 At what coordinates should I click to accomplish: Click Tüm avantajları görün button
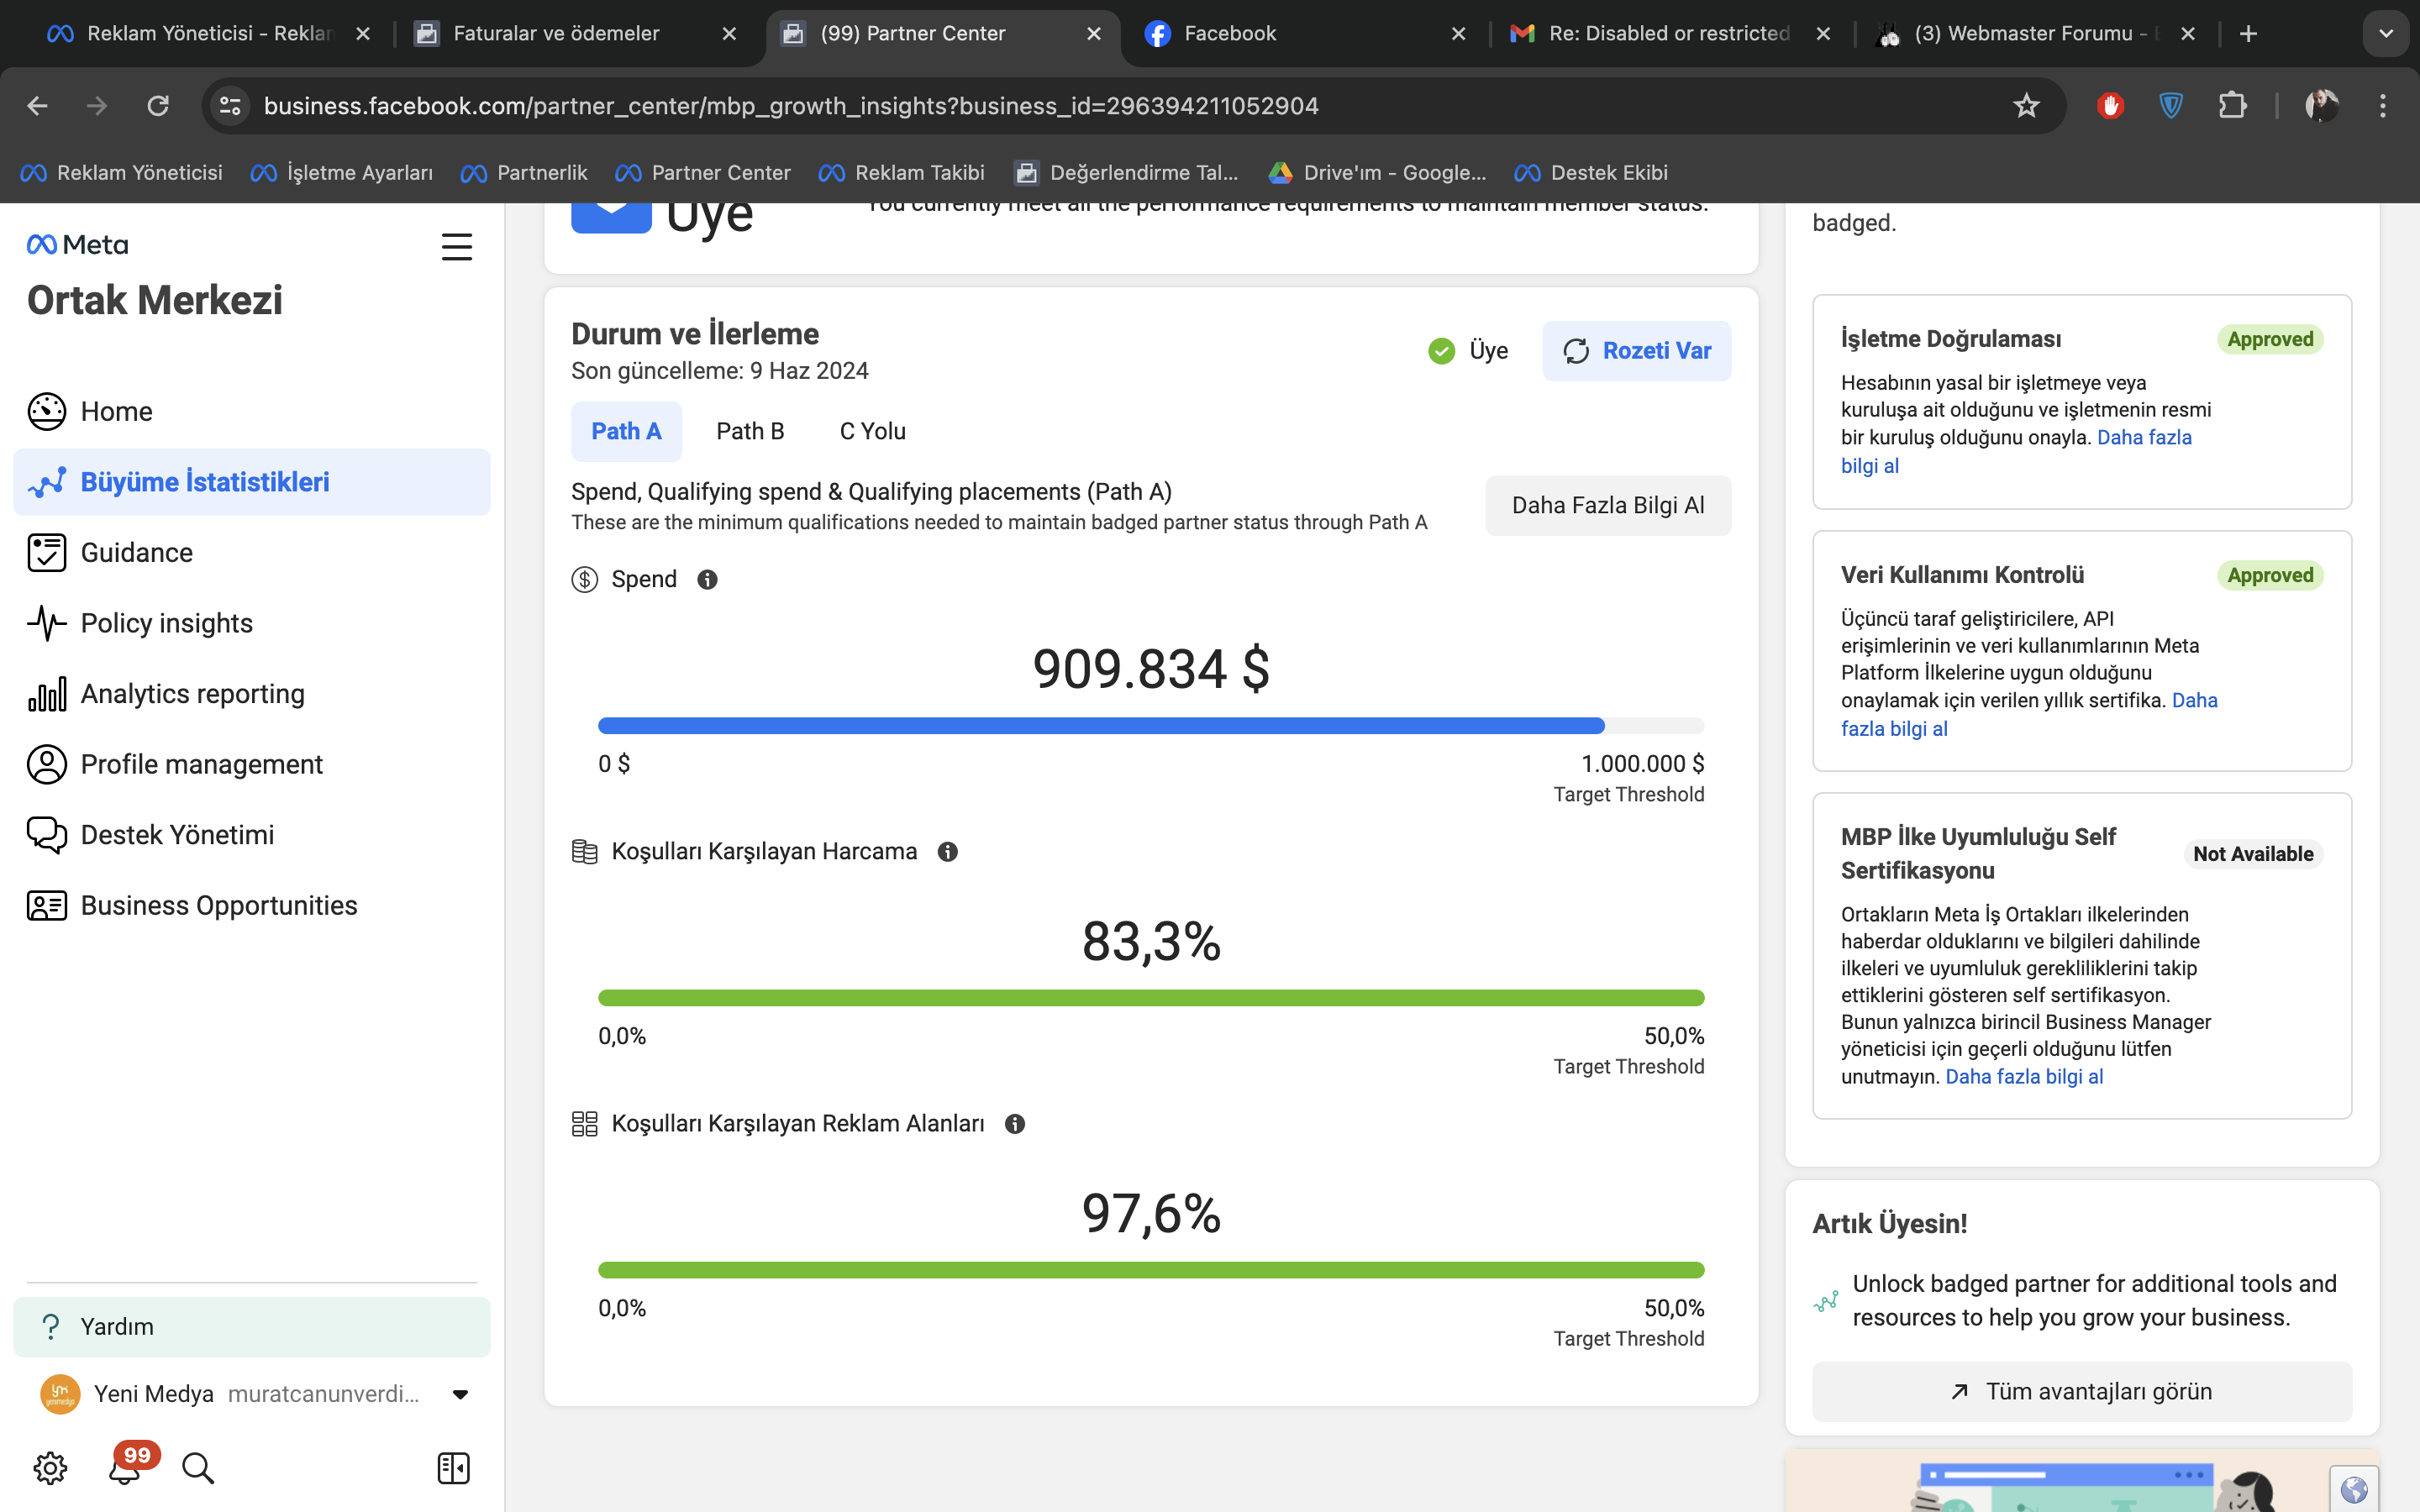coord(2082,1391)
